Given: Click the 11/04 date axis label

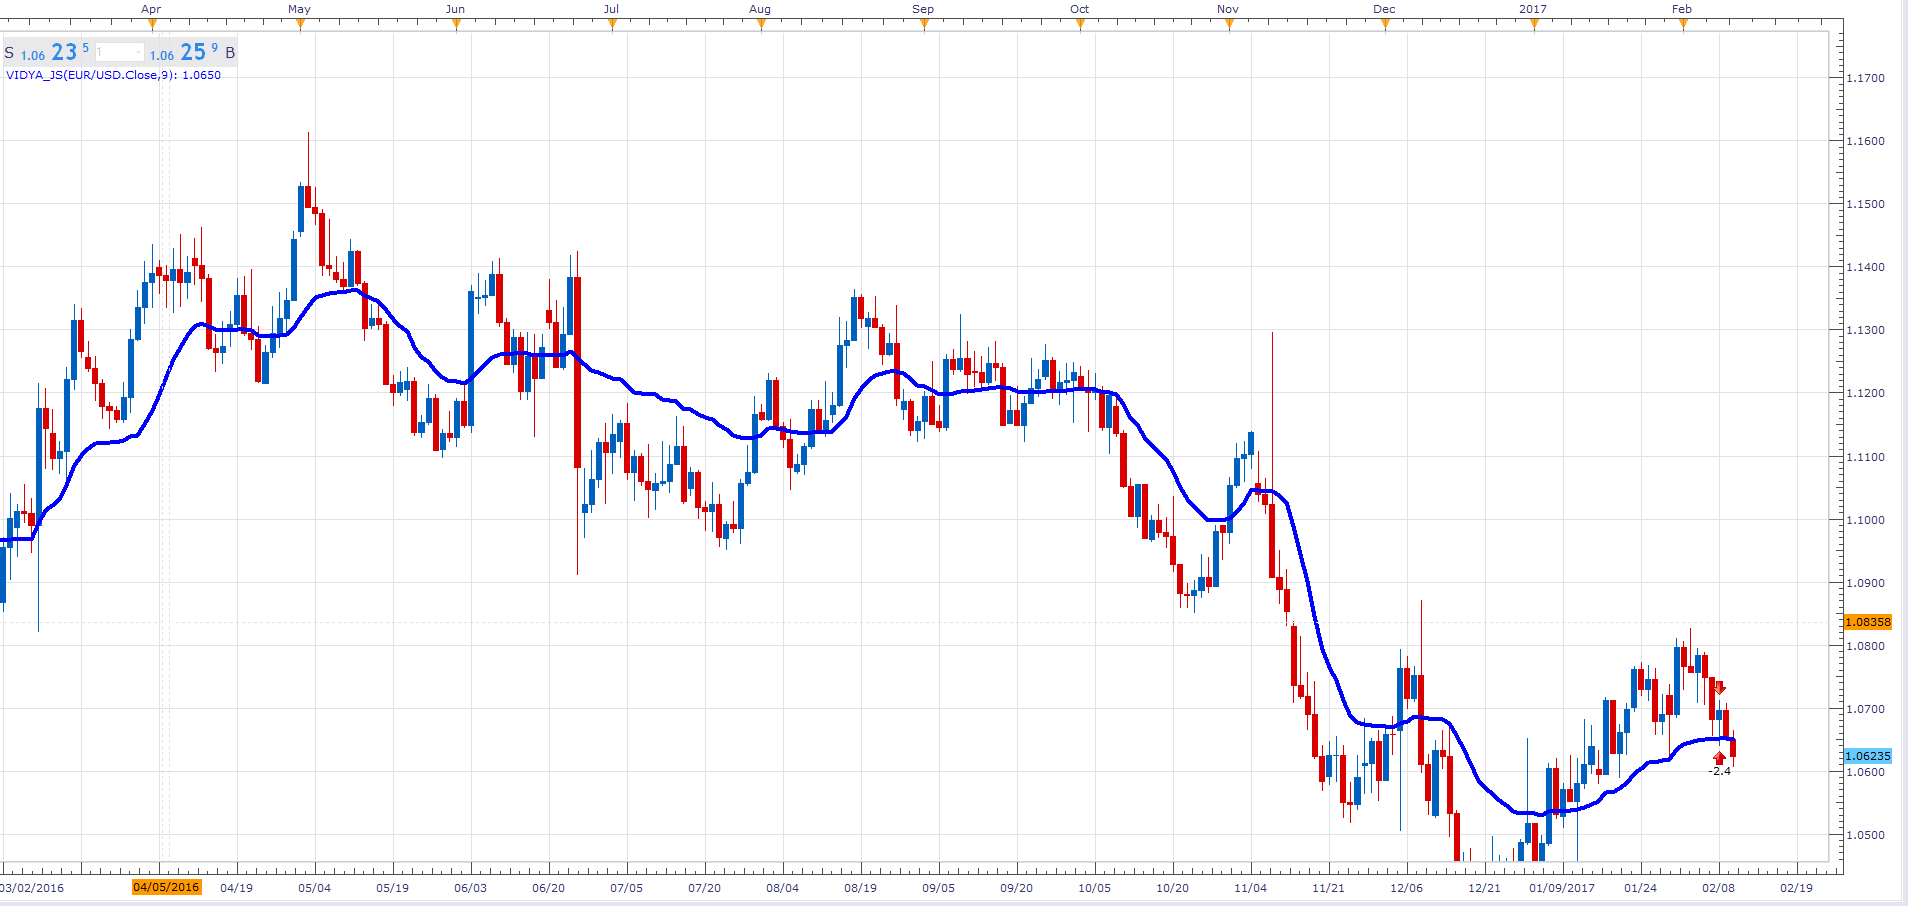Looking at the screenshot, I should pyautogui.click(x=1250, y=888).
